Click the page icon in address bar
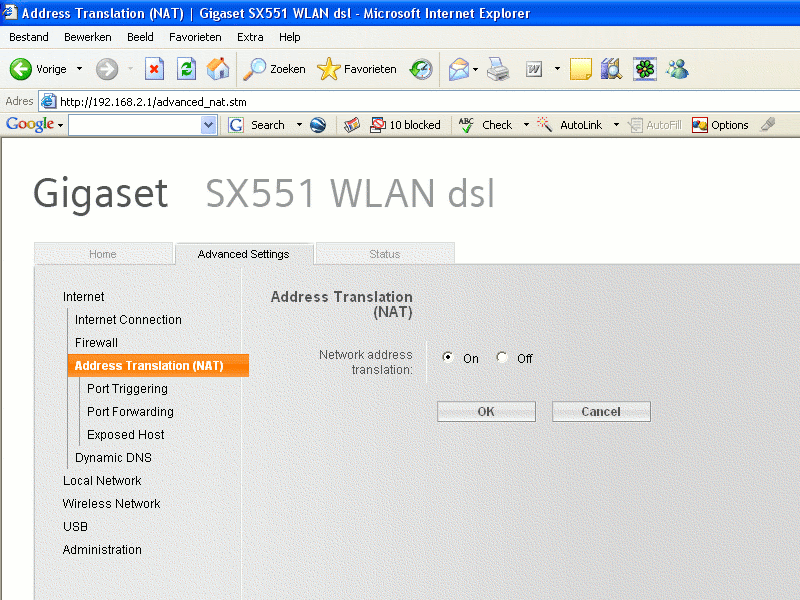Image resolution: width=800 pixels, height=600 pixels. (x=48, y=102)
